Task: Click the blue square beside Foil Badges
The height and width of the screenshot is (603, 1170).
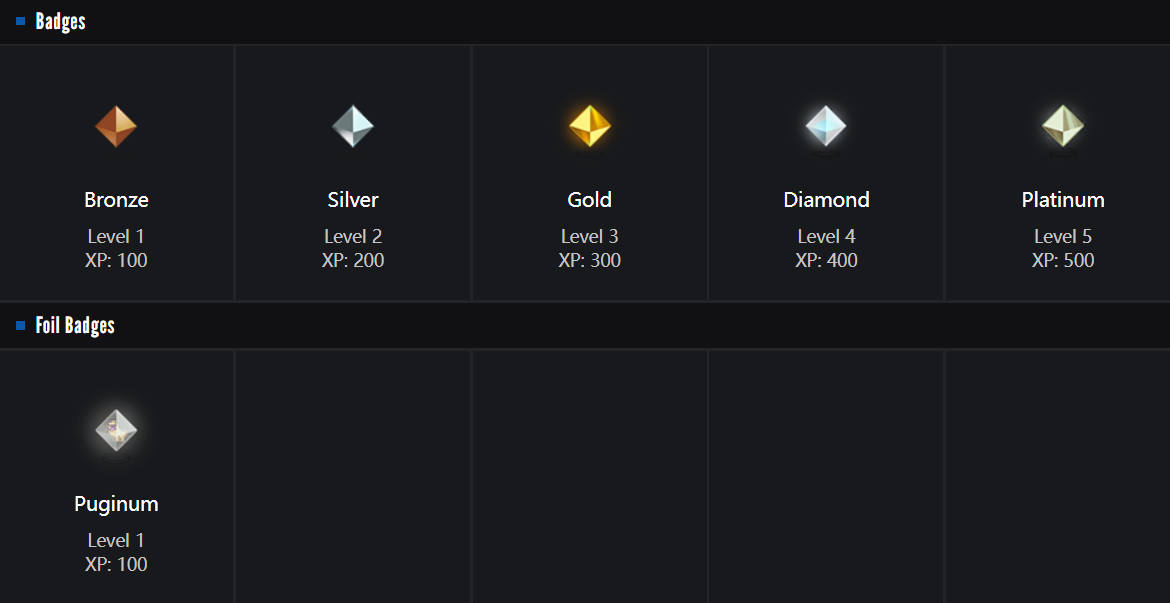Action: [x=20, y=325]
